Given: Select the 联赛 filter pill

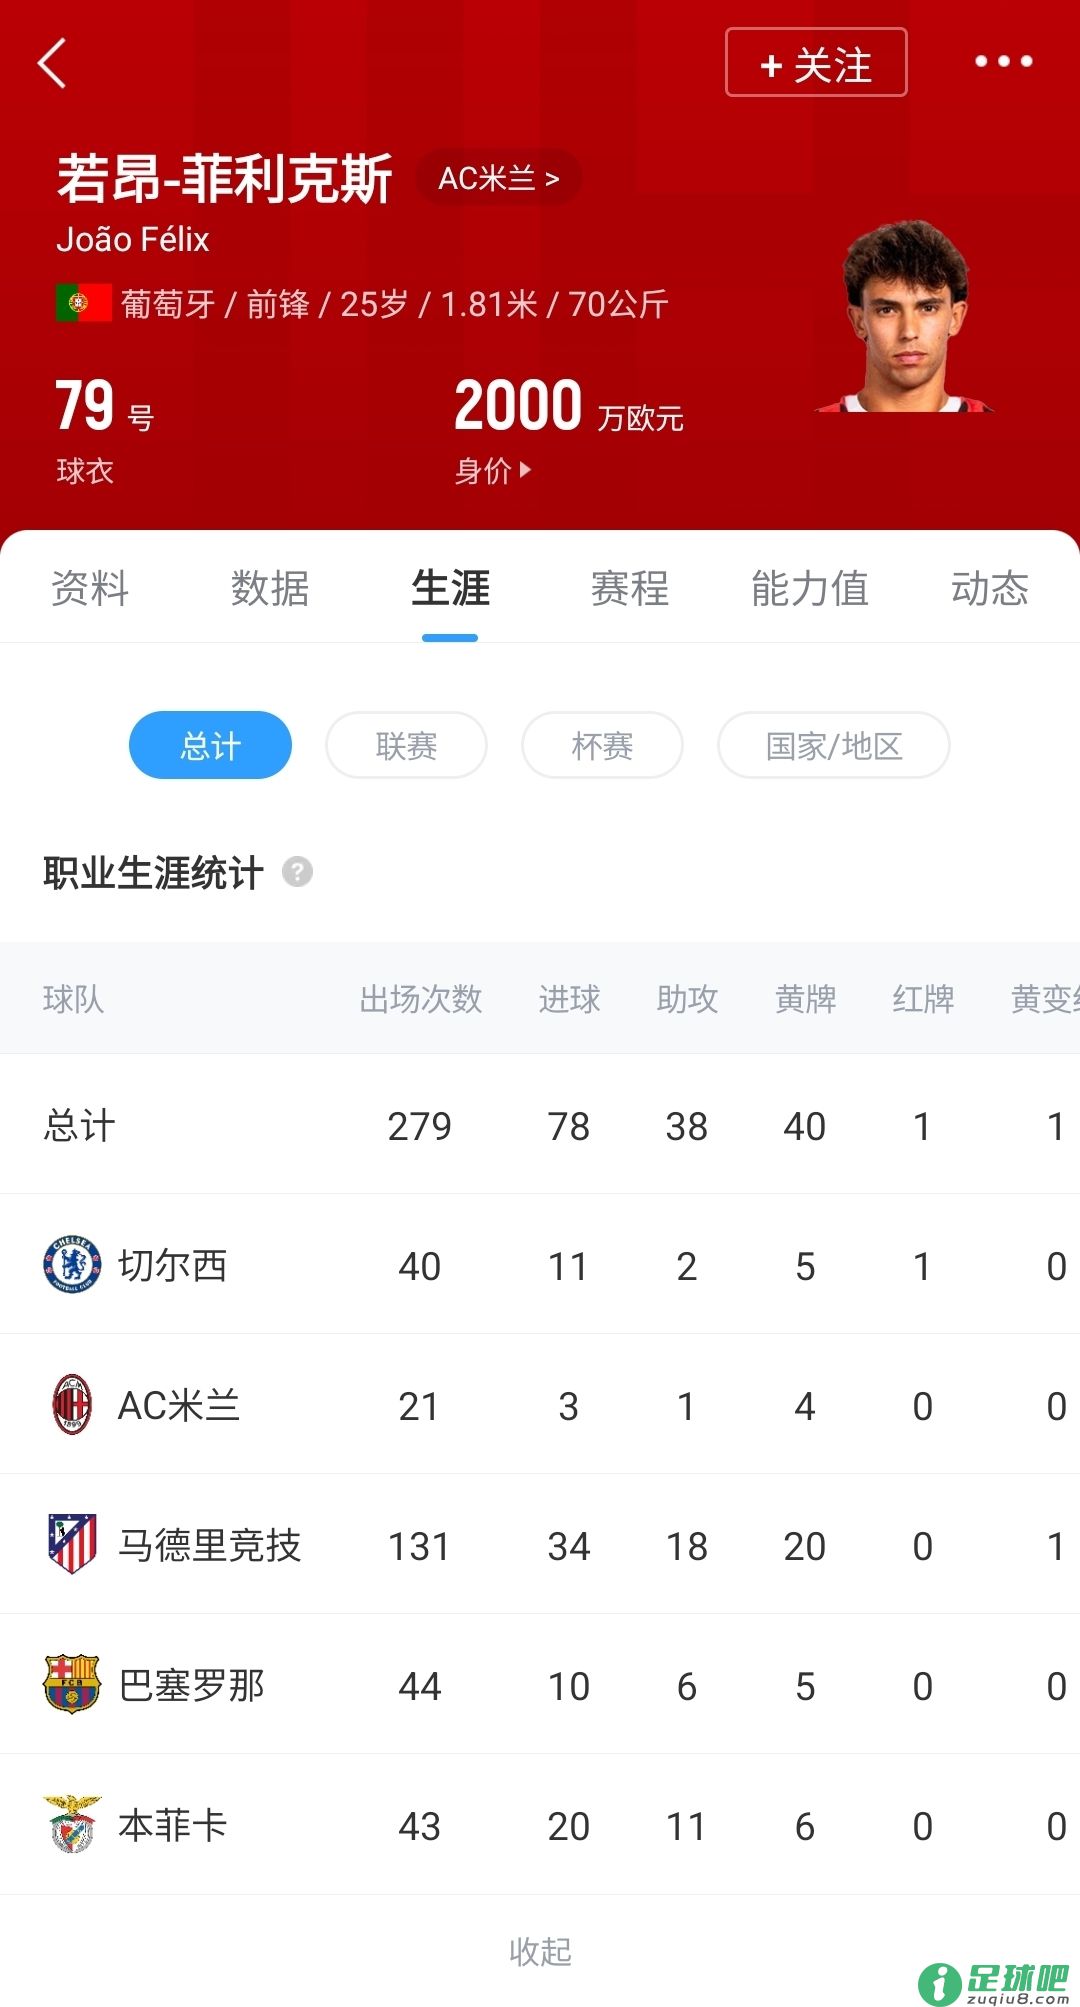Looking at the screenshot, I should click(406, 745).
